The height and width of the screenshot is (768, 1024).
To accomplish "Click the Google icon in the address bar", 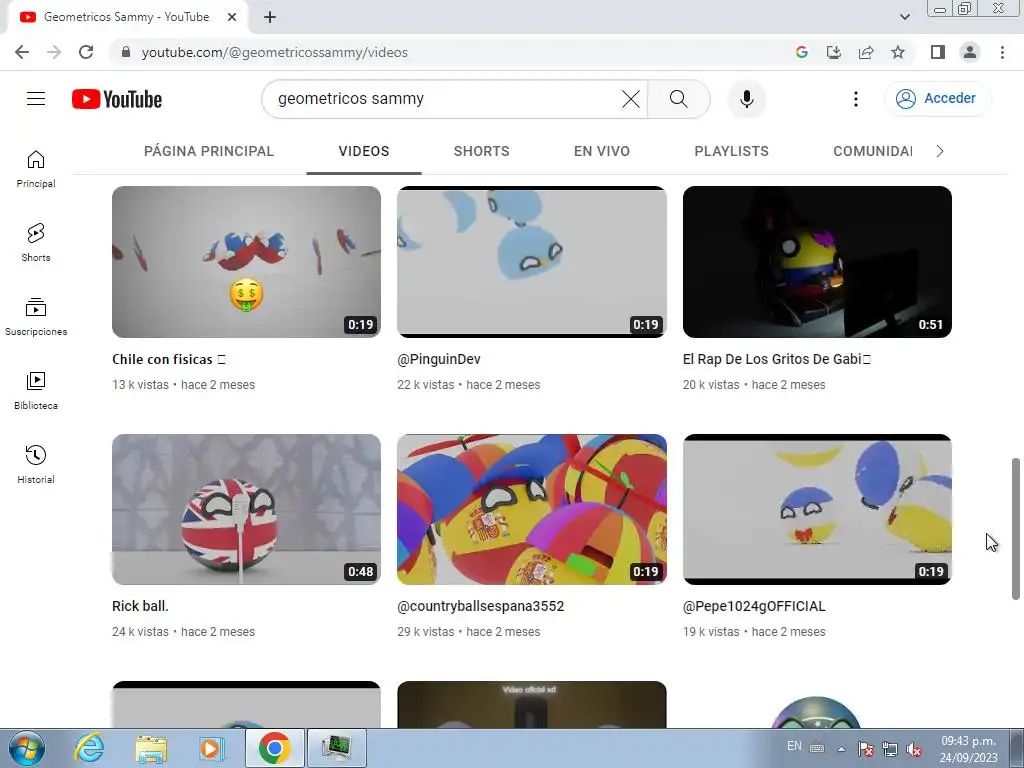I will 802,52.
